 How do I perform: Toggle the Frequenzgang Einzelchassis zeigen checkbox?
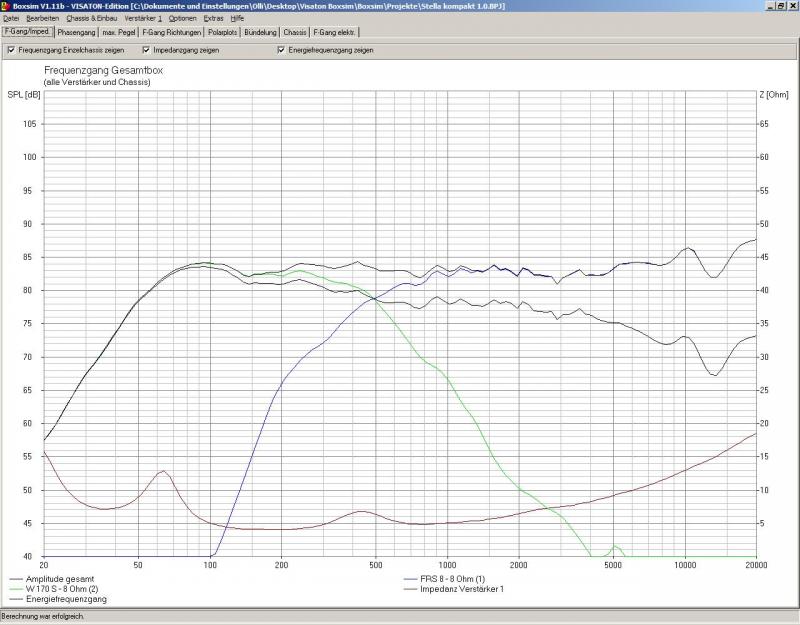coord(12,50)
